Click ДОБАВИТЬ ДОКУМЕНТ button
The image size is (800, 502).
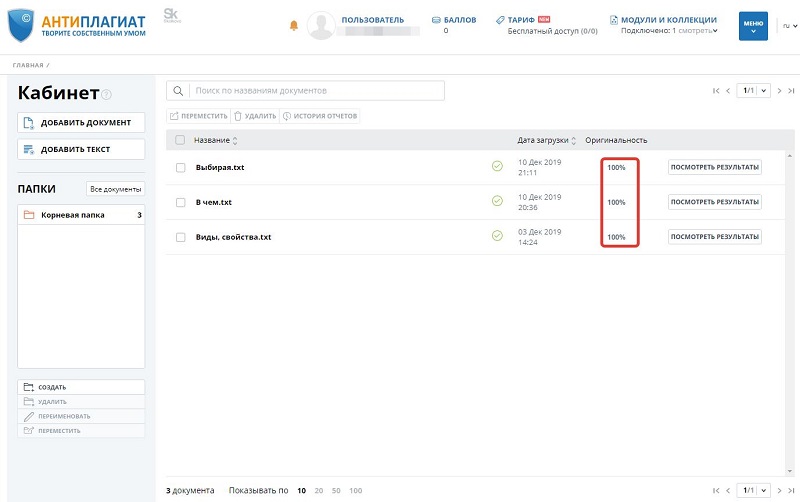tap(81, 122)
